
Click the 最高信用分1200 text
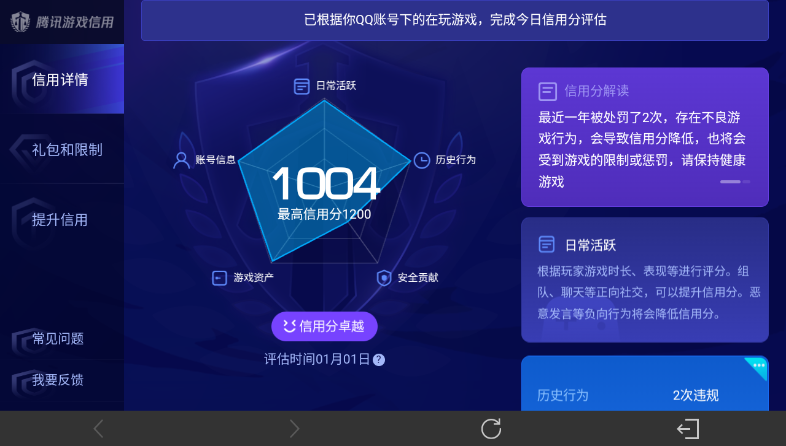(324, 214)
